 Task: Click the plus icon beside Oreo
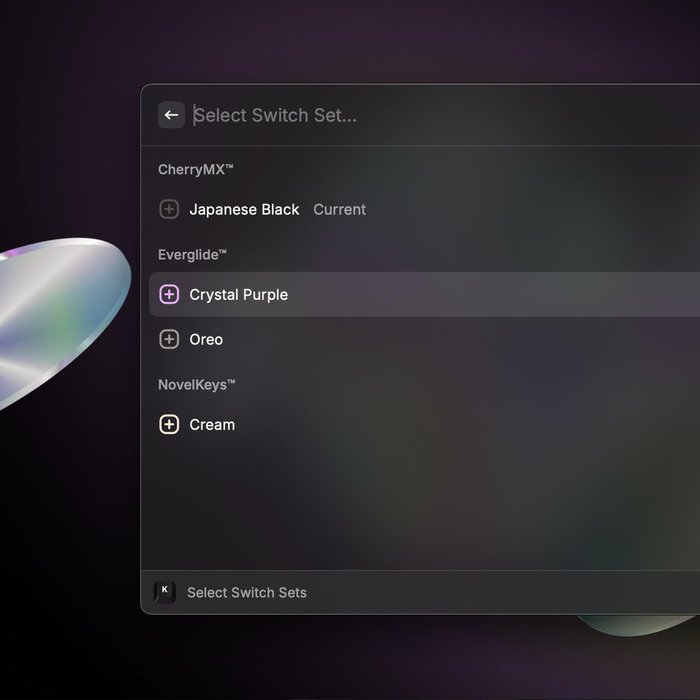[x=169, y=339]
